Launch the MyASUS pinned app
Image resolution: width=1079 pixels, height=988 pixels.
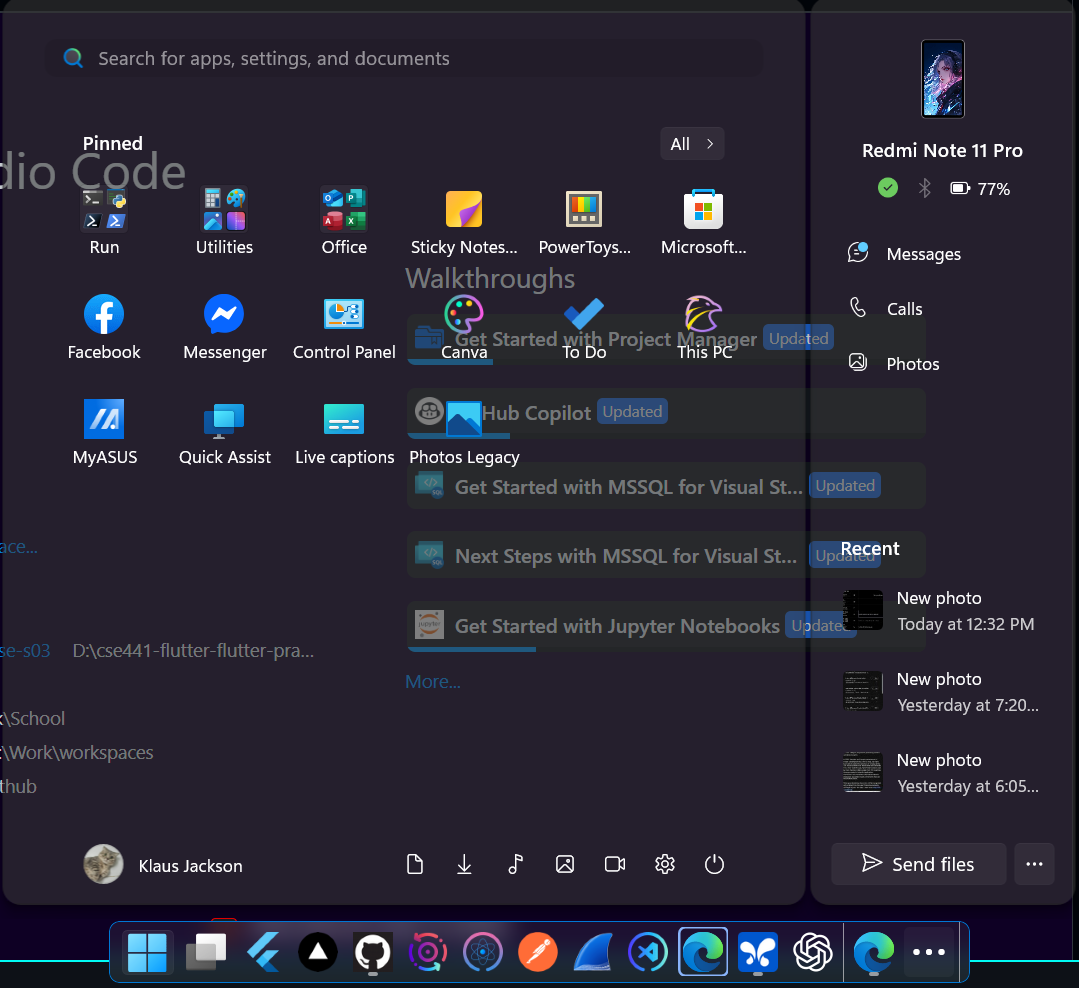(105, 432)
